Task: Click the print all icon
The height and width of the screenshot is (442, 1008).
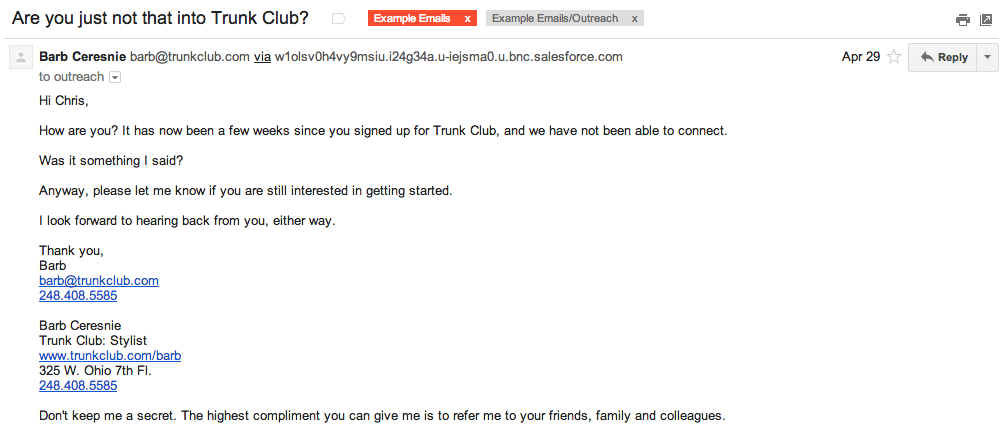Action: (962, 19)
